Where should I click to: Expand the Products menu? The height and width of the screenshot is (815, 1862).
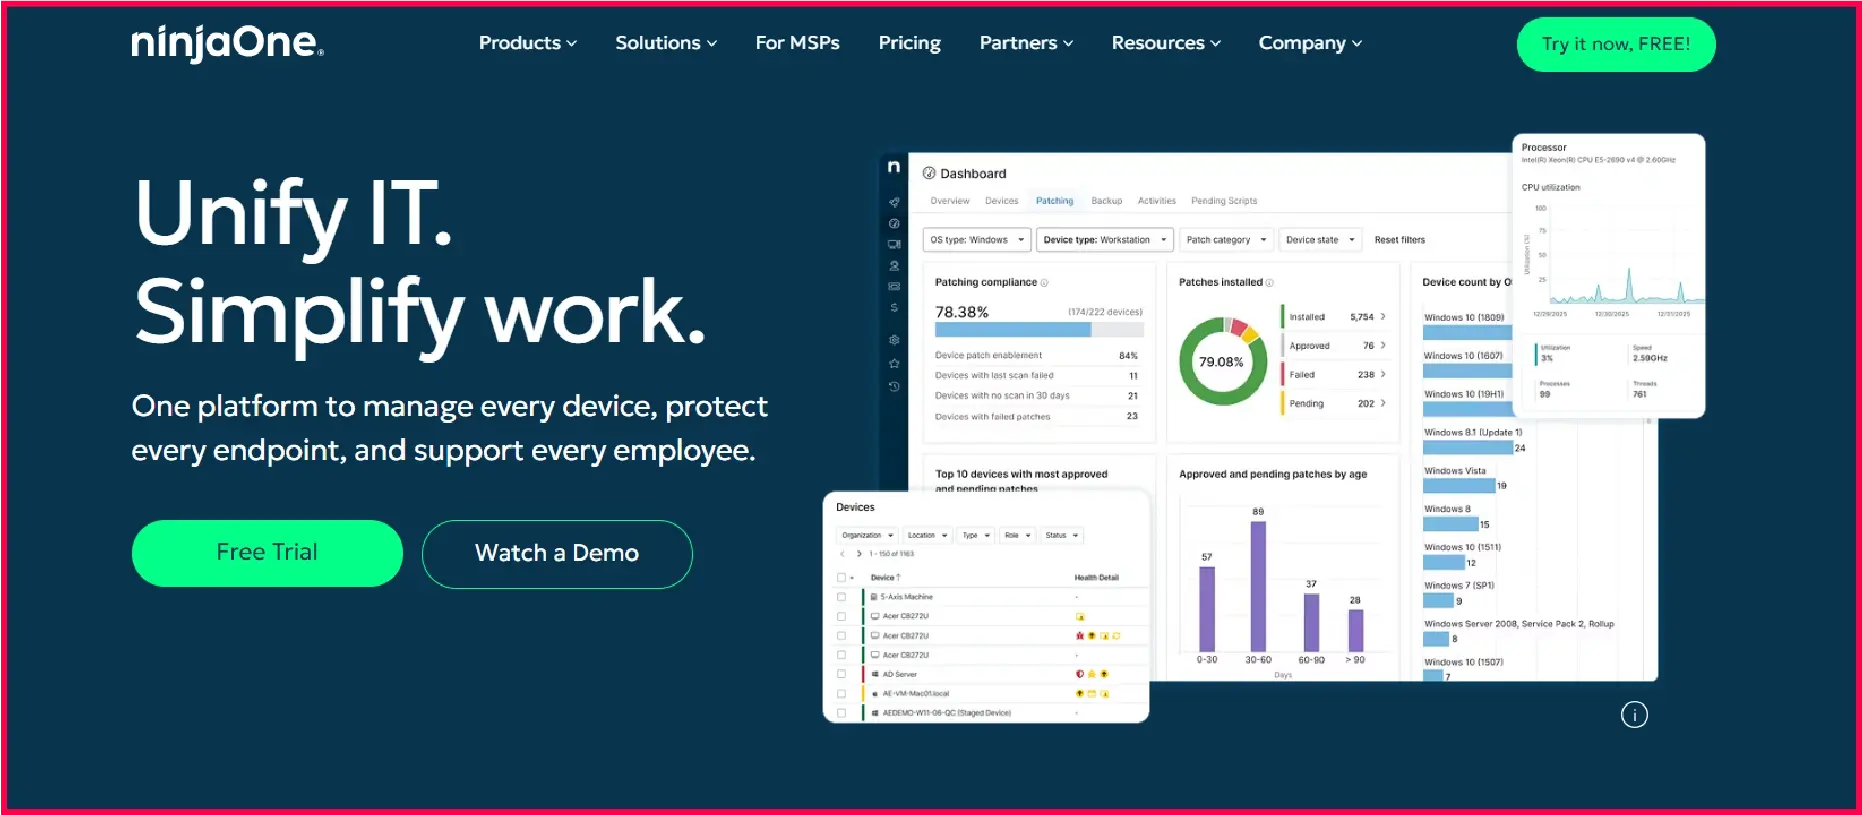pyautogui.click(x=527, y=43)
